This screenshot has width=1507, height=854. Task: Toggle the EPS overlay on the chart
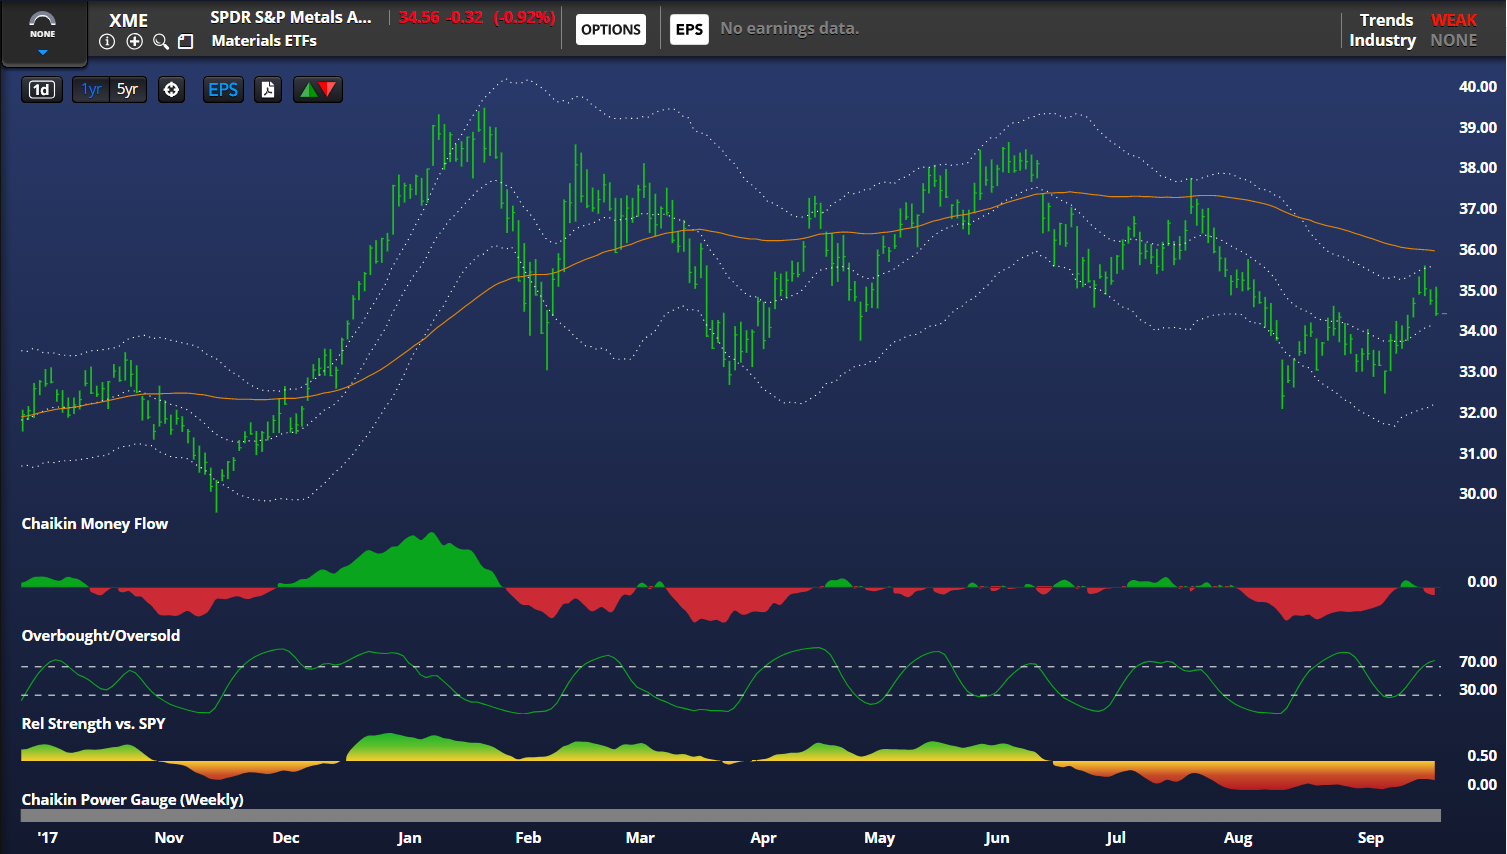pyautogui.click(x=223, y=89)
